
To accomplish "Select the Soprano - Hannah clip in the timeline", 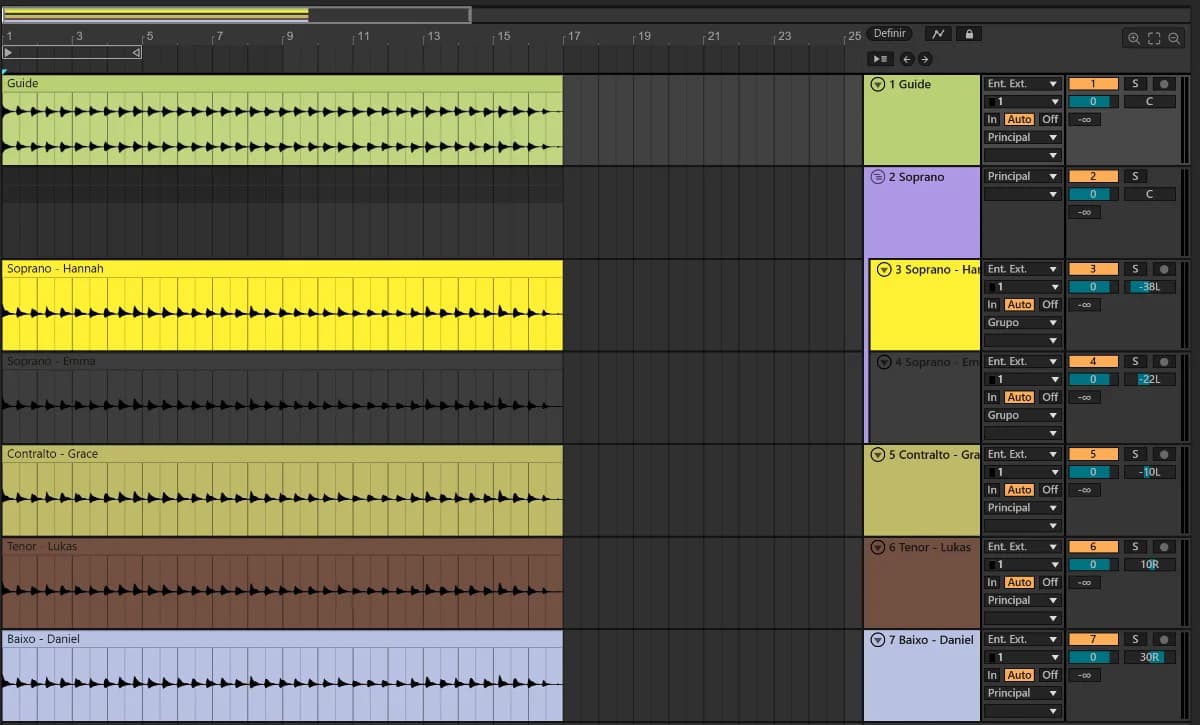I will [282, 305].
